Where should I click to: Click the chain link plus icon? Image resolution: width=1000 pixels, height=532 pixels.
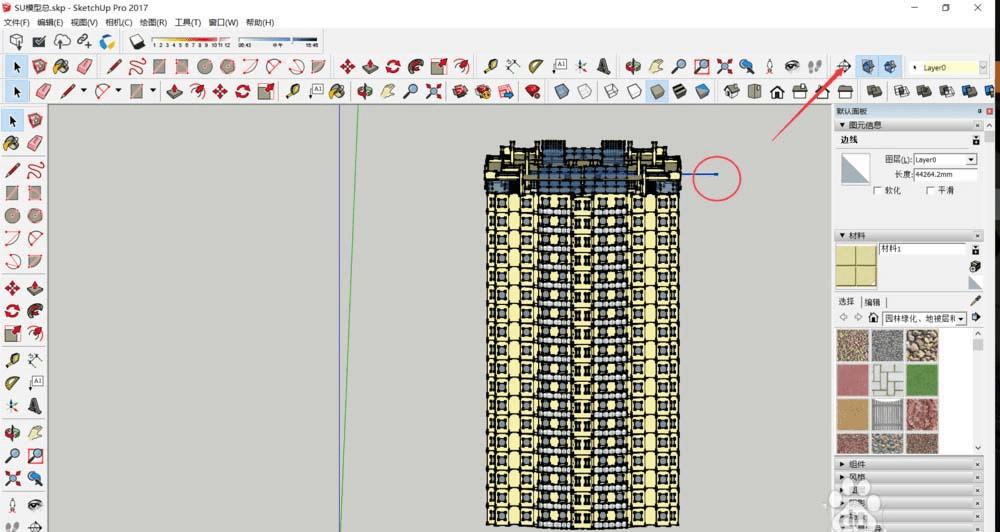point(84,42)
